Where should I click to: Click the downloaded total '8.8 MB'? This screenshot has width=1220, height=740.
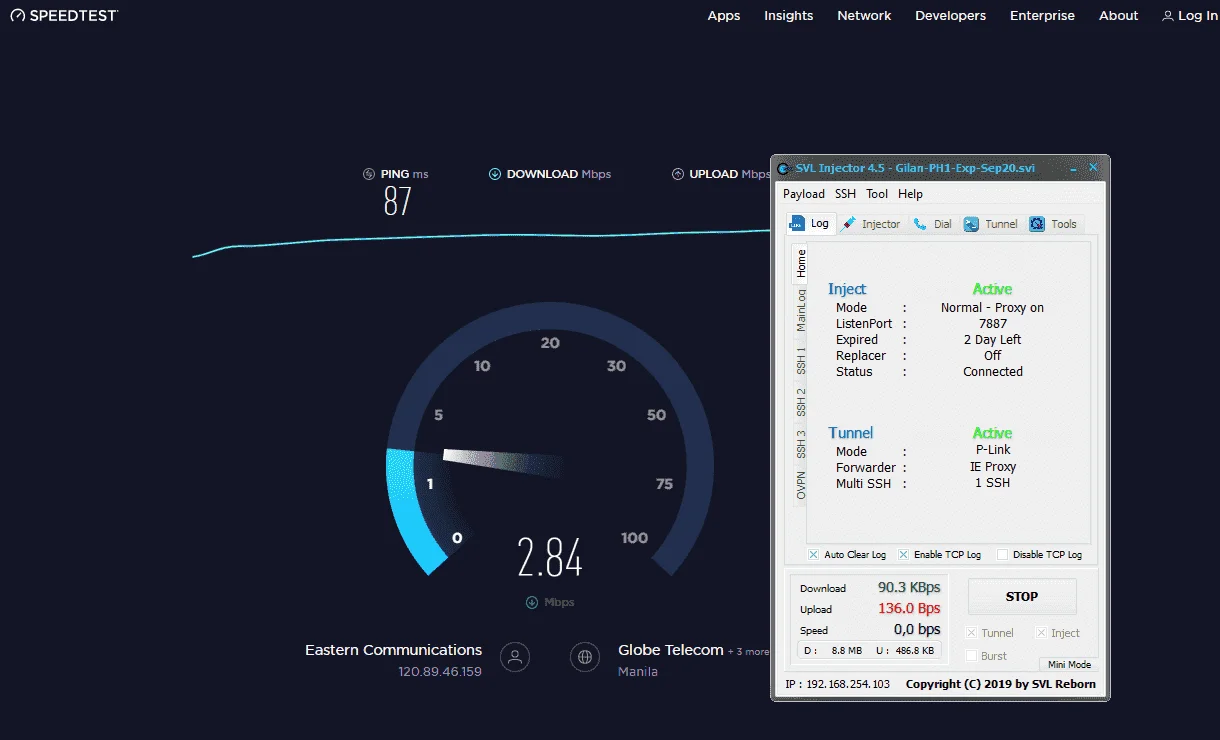pos(847,651)
